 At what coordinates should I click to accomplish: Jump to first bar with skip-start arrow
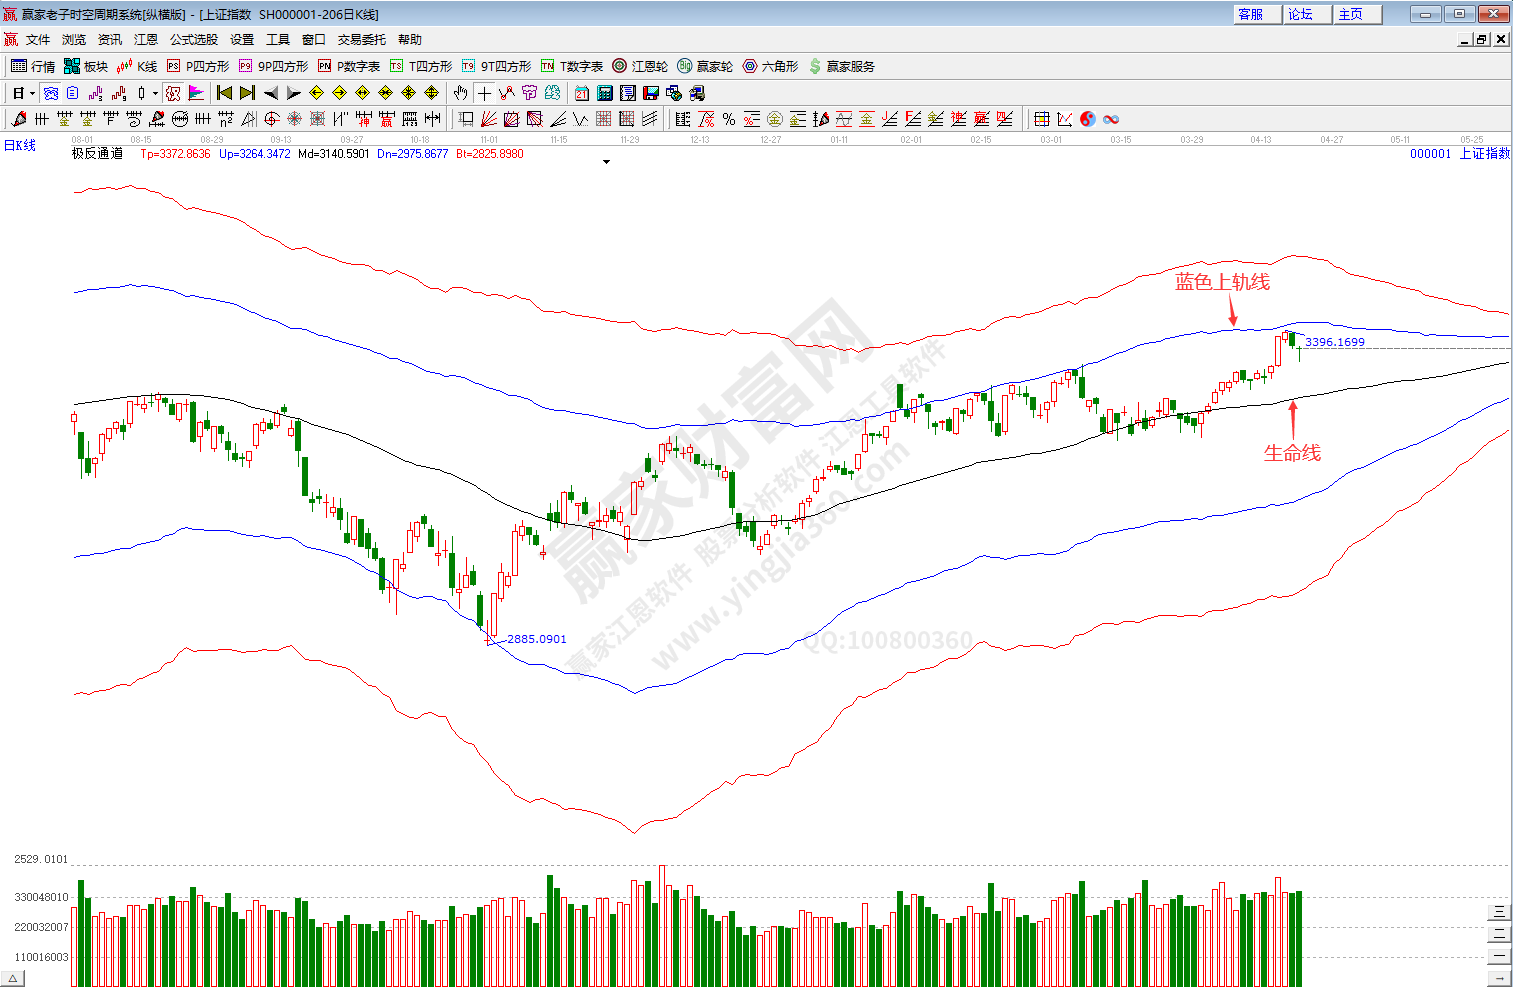click(225, 93)
